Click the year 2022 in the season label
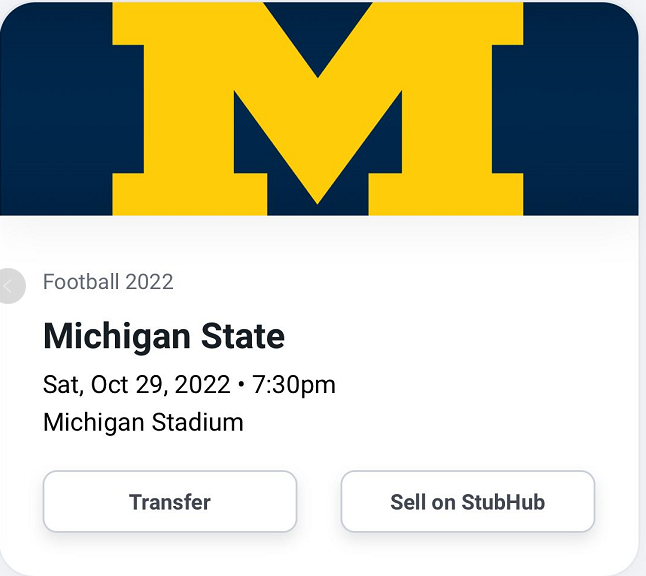This screenshot has height=576, width=646. coord(148,282)
